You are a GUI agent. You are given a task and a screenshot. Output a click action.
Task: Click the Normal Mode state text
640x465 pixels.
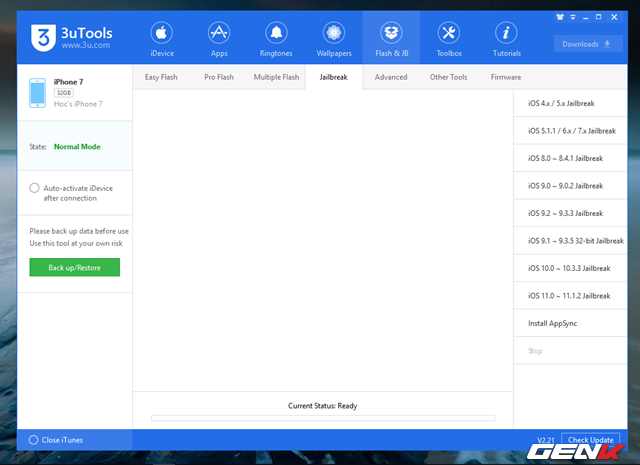click(77, 147)
